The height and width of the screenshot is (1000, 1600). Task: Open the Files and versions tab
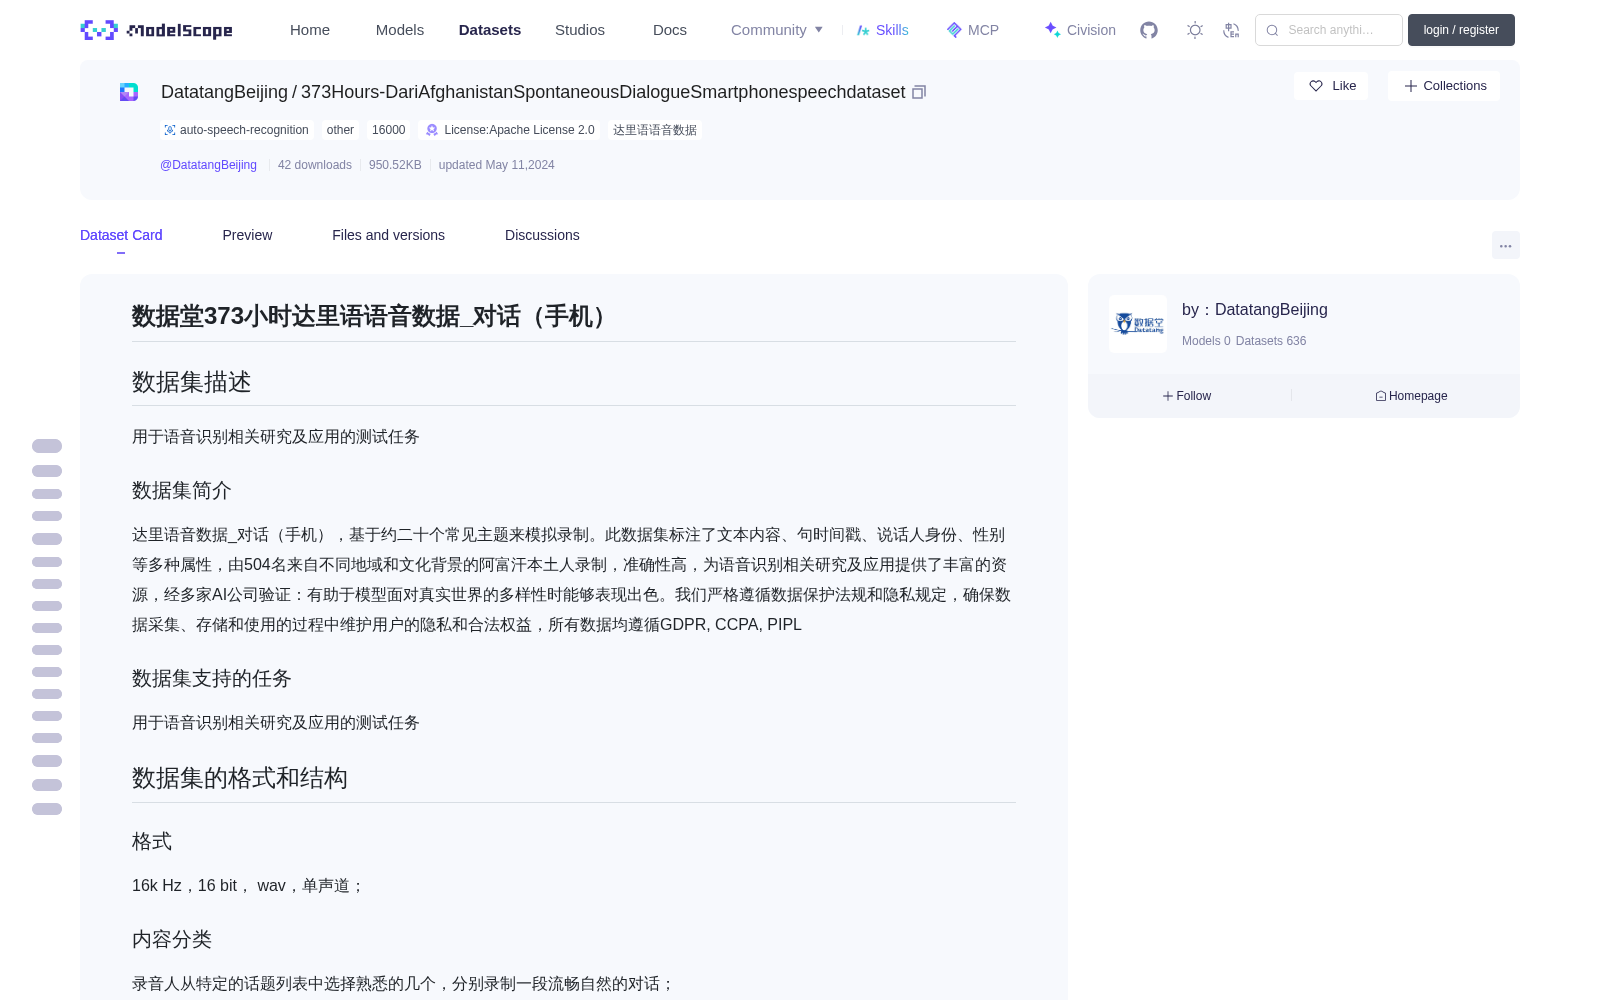388,235
